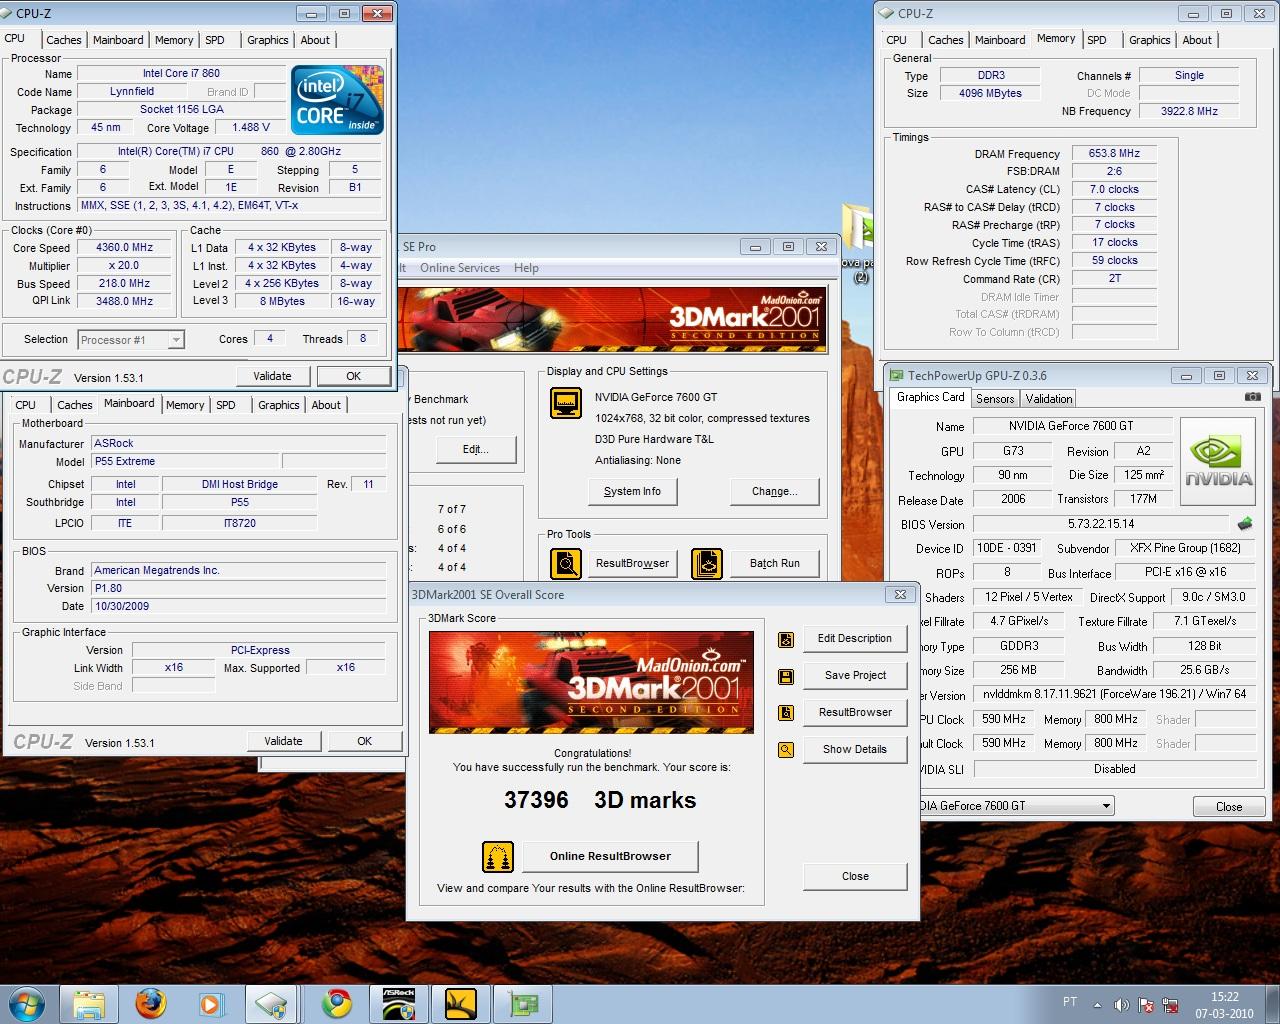Switch to the ASRock taskbar app
Viewport: 1280px width, 1024px height.
(399, 1004)
